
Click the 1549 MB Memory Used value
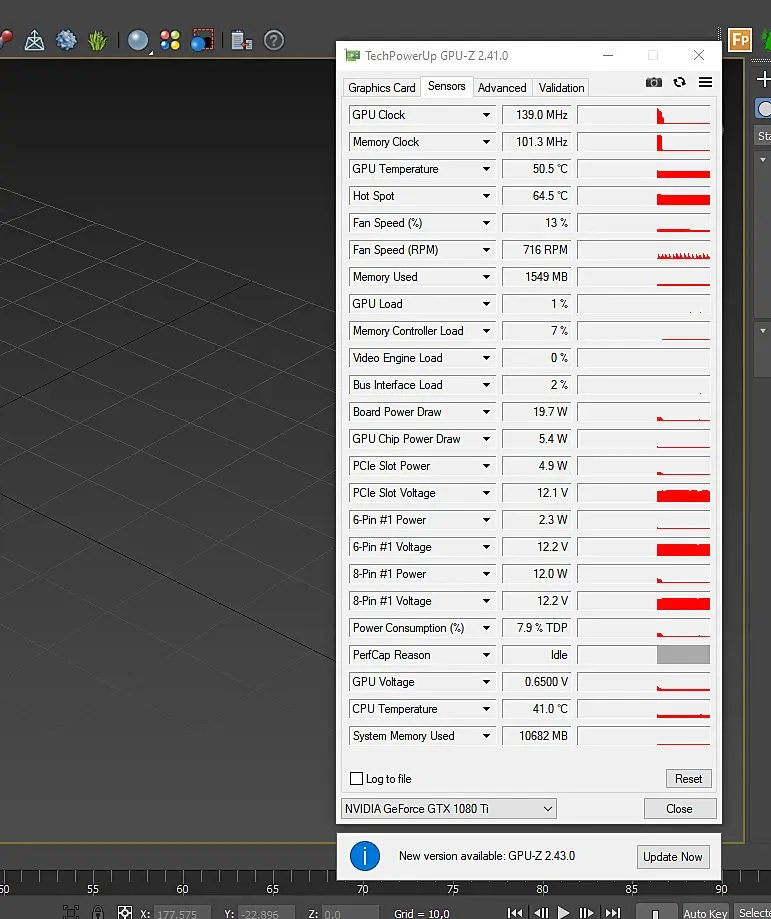point(536,277)
